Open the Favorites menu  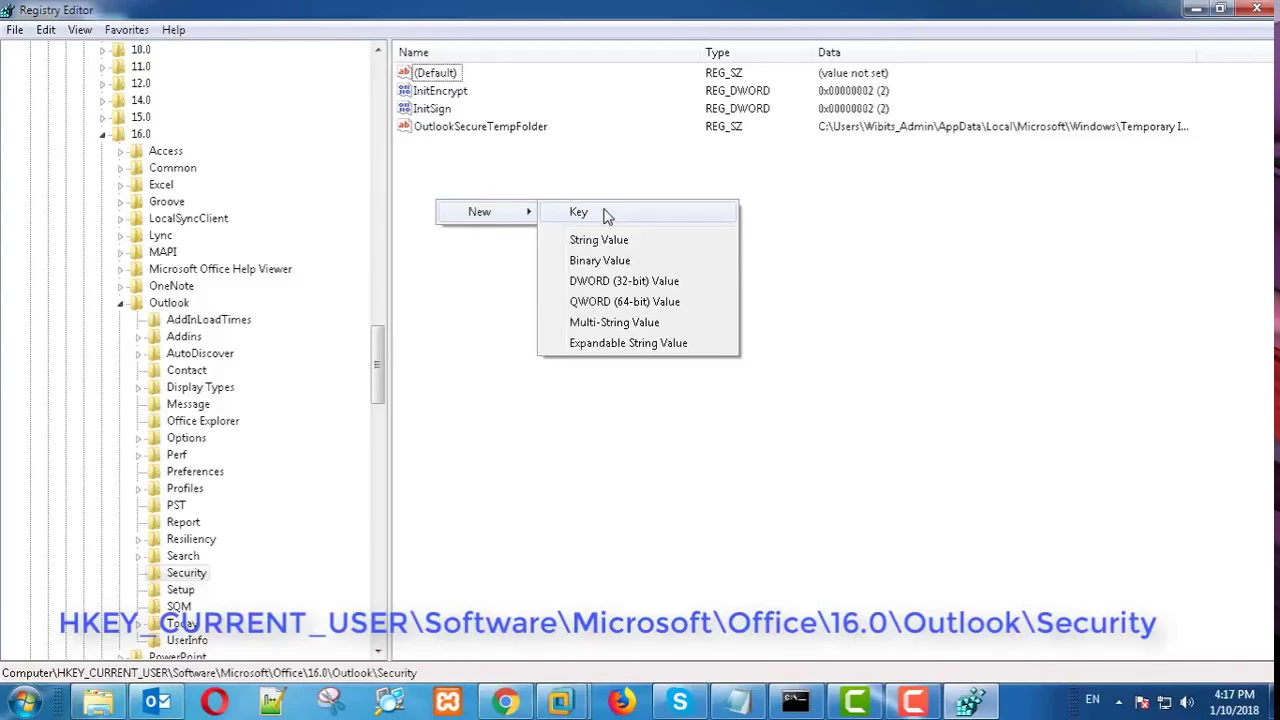pos(127,30)
